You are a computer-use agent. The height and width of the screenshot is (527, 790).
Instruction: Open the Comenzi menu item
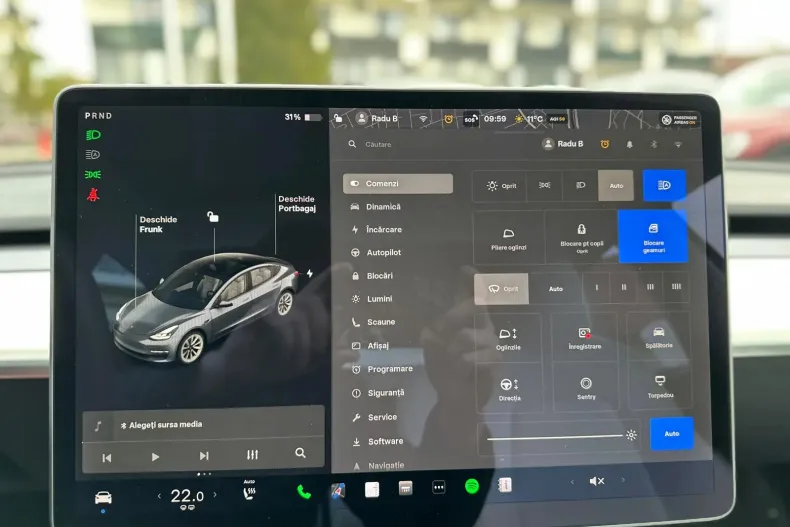coord(398,183)
